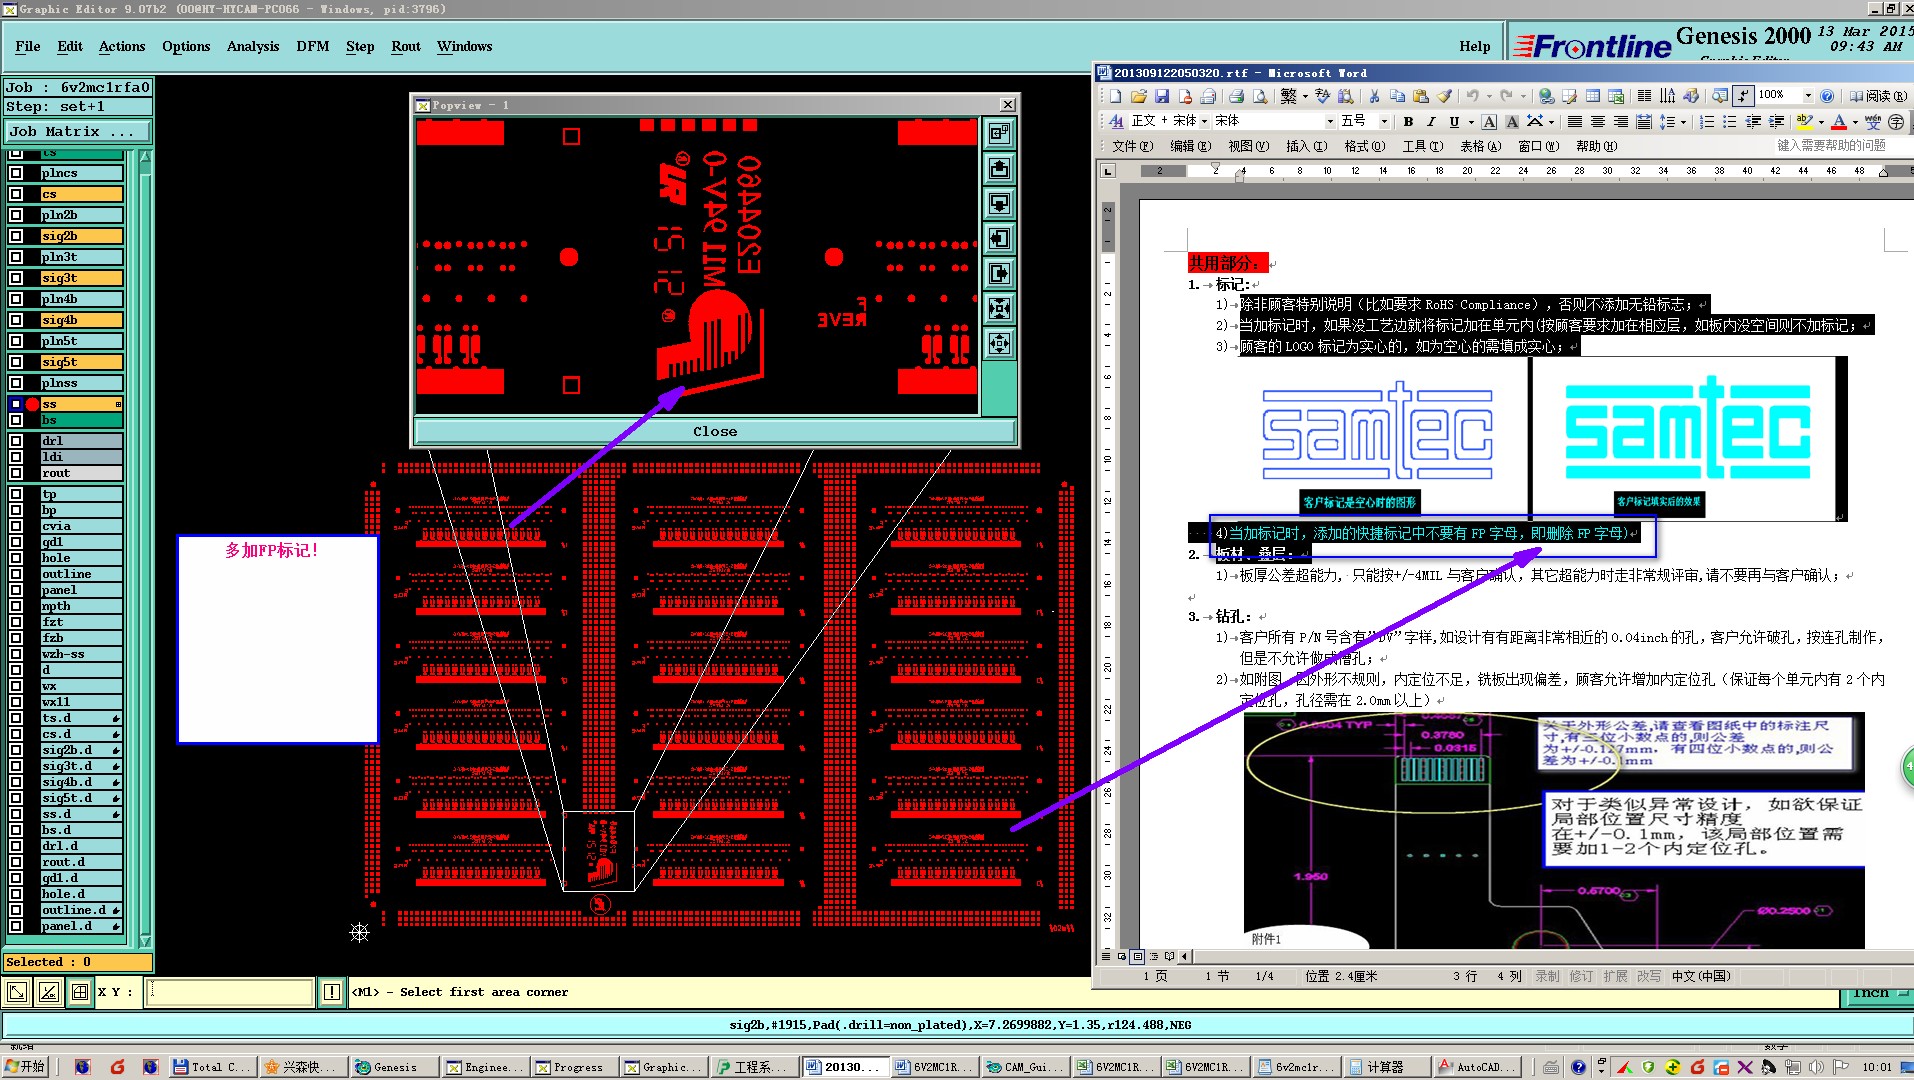The image size is (1914, 1080).
Task: Click the Align Left icon in Word
Action: click(1574, 121)
